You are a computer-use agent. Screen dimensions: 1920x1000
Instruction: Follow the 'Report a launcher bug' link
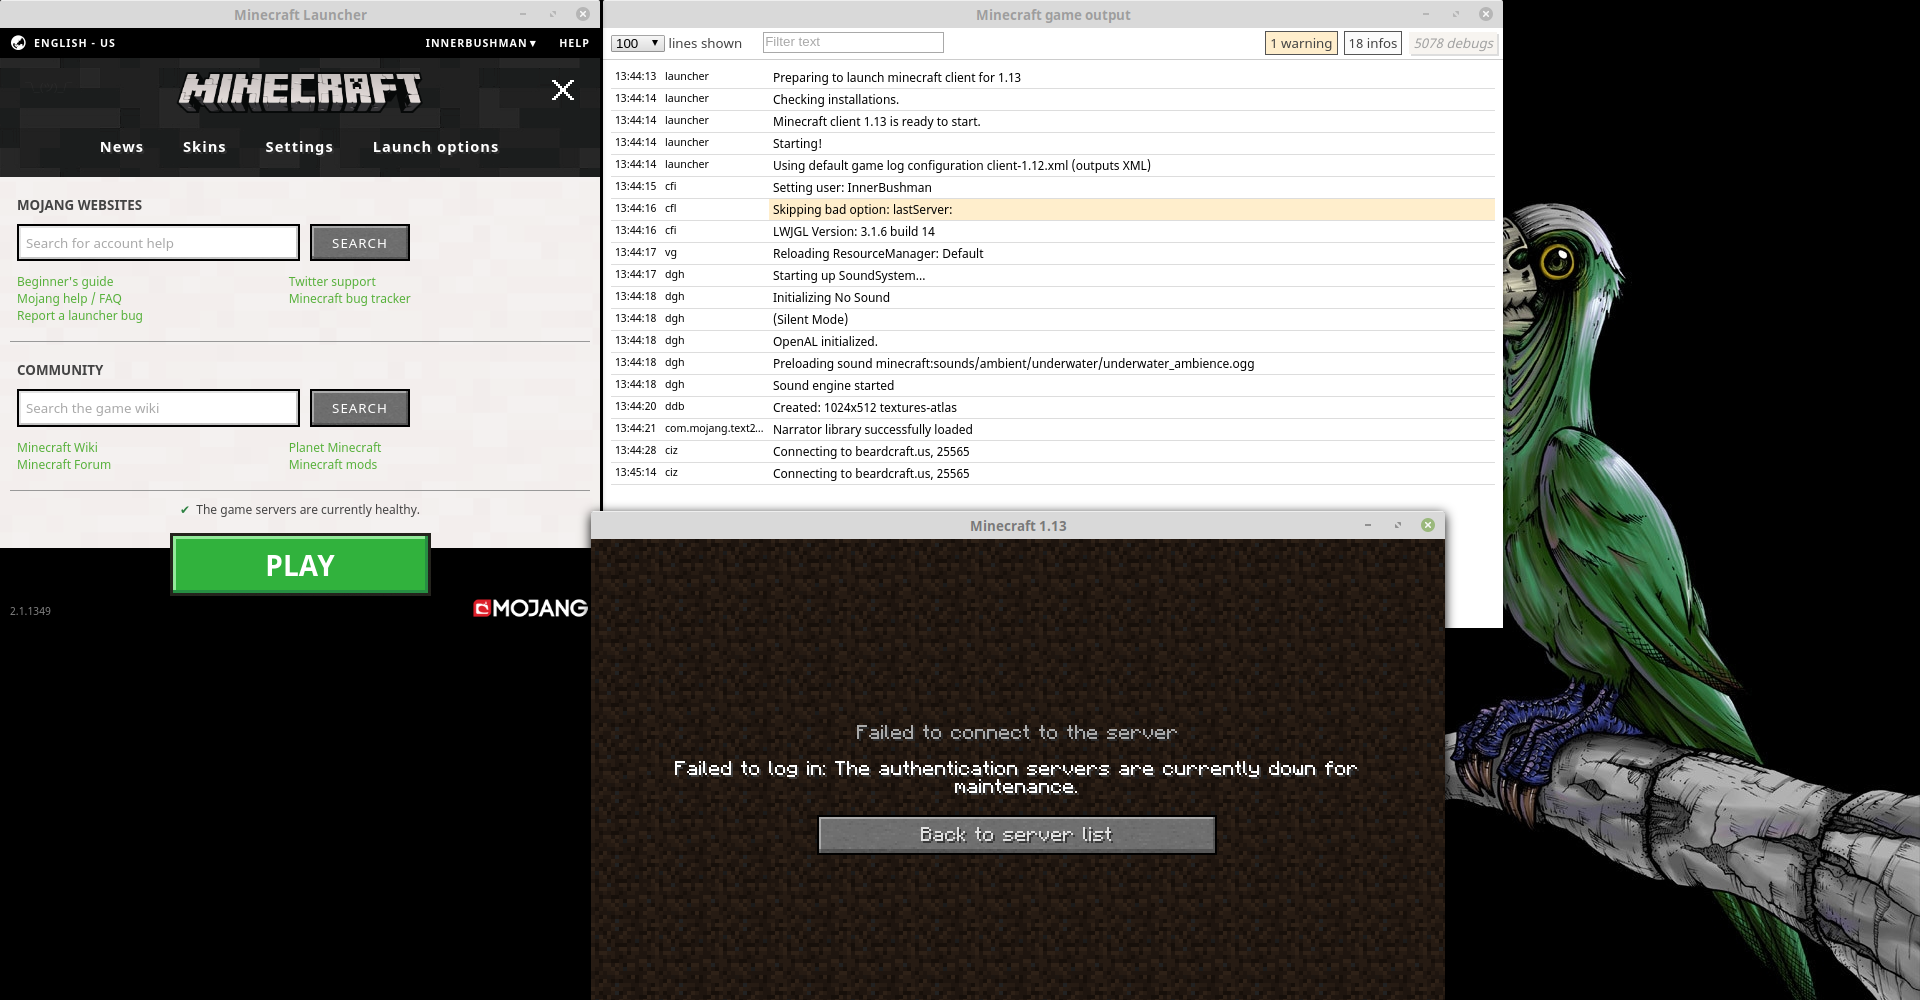coord(80,316)
